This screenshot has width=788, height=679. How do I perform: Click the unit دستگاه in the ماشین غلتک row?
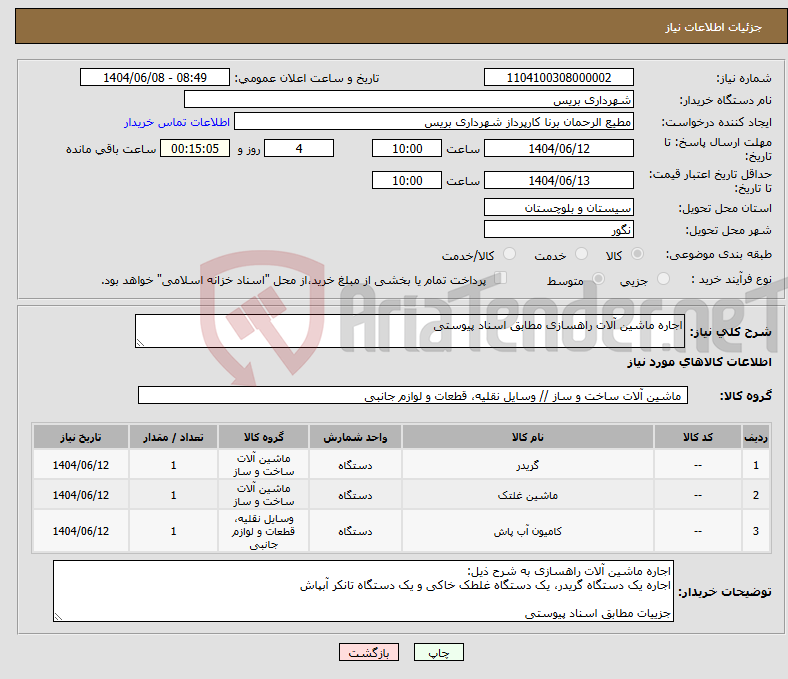(x=355, y=495)
